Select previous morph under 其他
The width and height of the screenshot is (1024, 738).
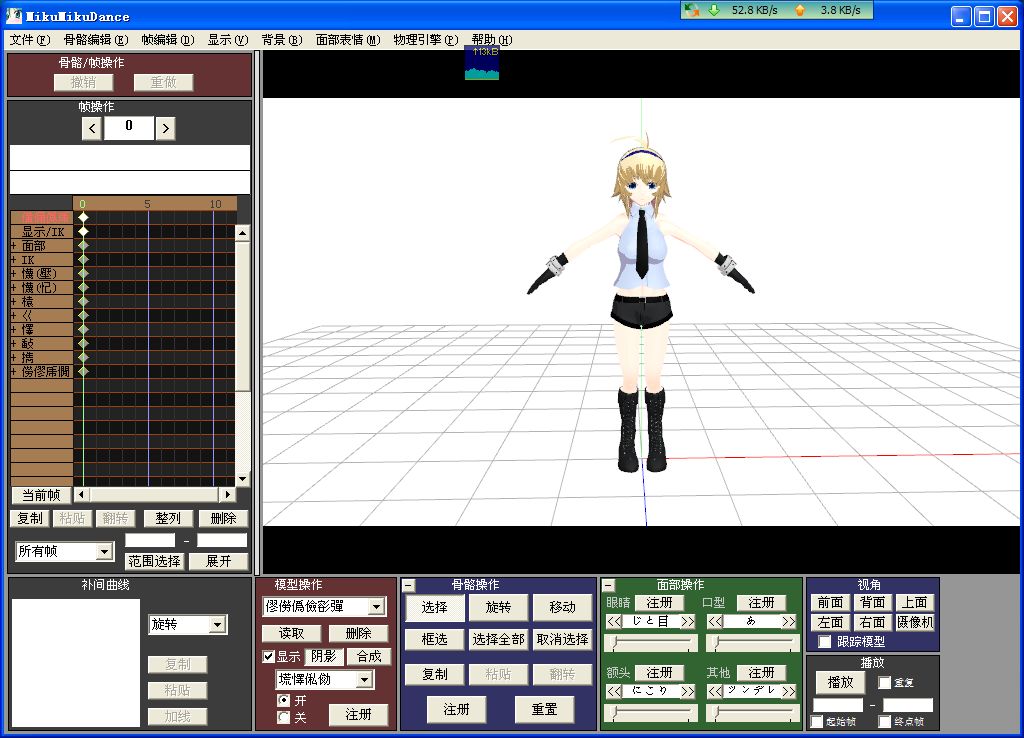click(715, 691)
